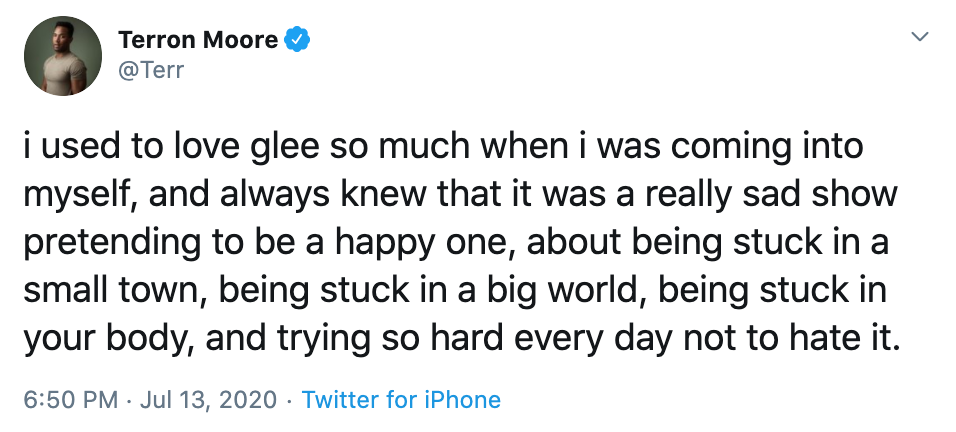Click the phrase "happy one" in the tweet
Viewport: 956px width, 432px height.
click(430, 244)
